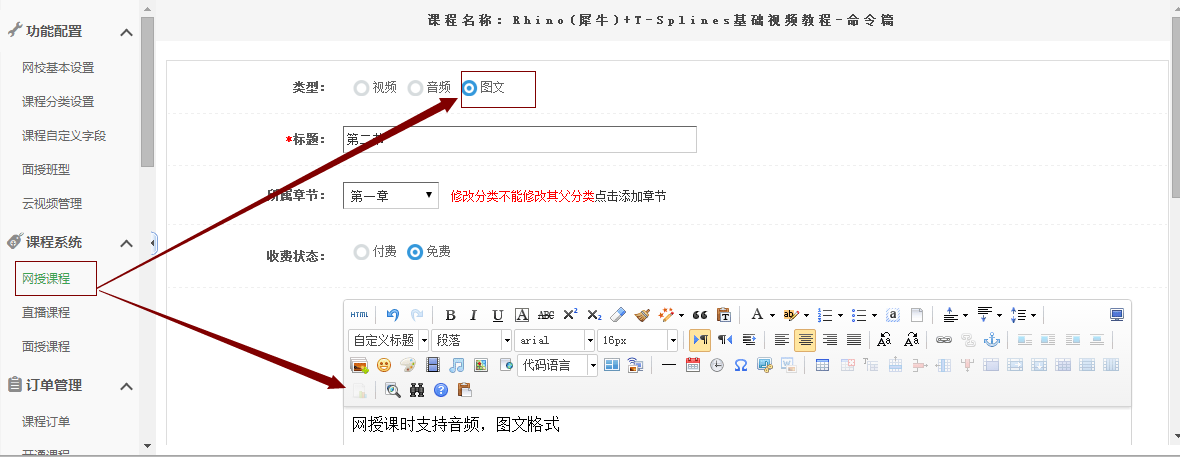Apply bold formatting in the editor
This screenshot has width=1180, height=457.
(x=450, y=314)
